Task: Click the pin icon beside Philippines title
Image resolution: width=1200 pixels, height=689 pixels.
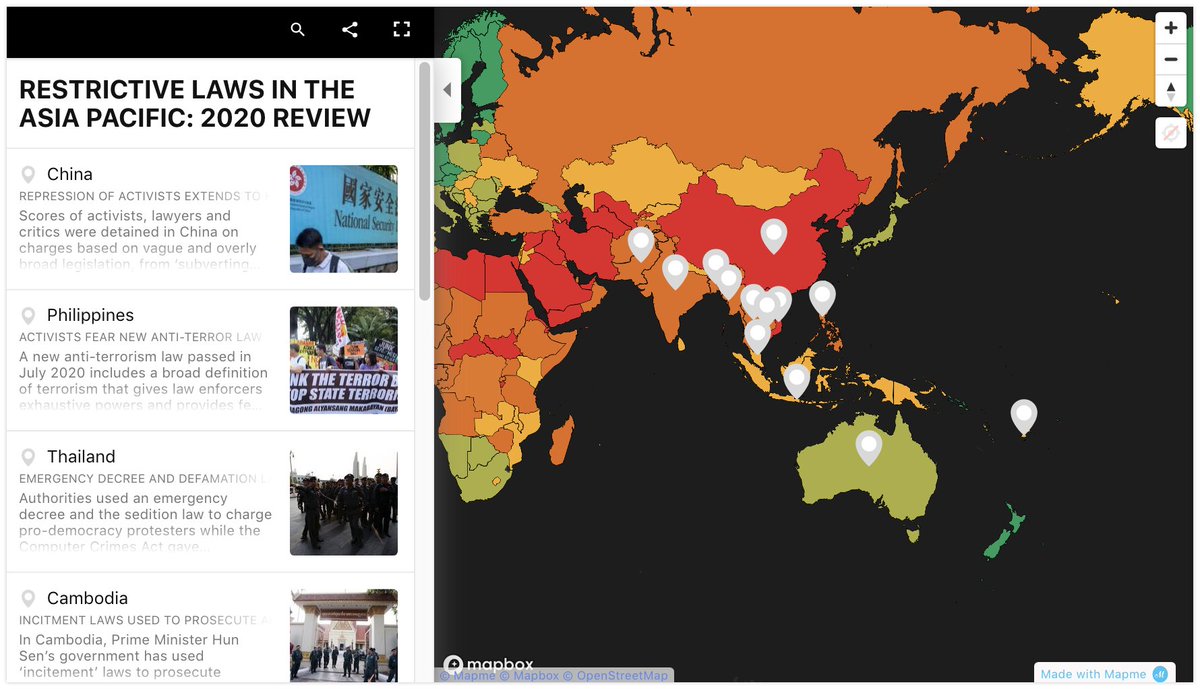Action: (x=28, y=316)
